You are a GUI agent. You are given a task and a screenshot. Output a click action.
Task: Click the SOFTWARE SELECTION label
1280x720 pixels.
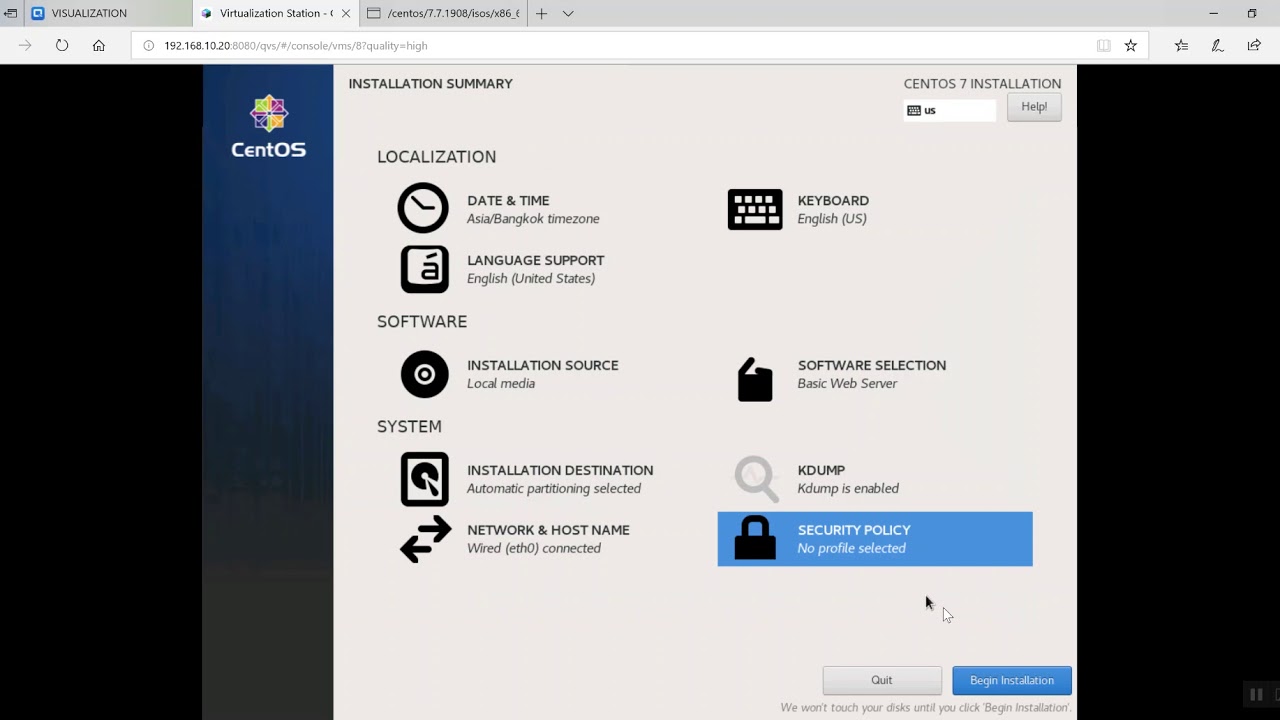(872, 366)
